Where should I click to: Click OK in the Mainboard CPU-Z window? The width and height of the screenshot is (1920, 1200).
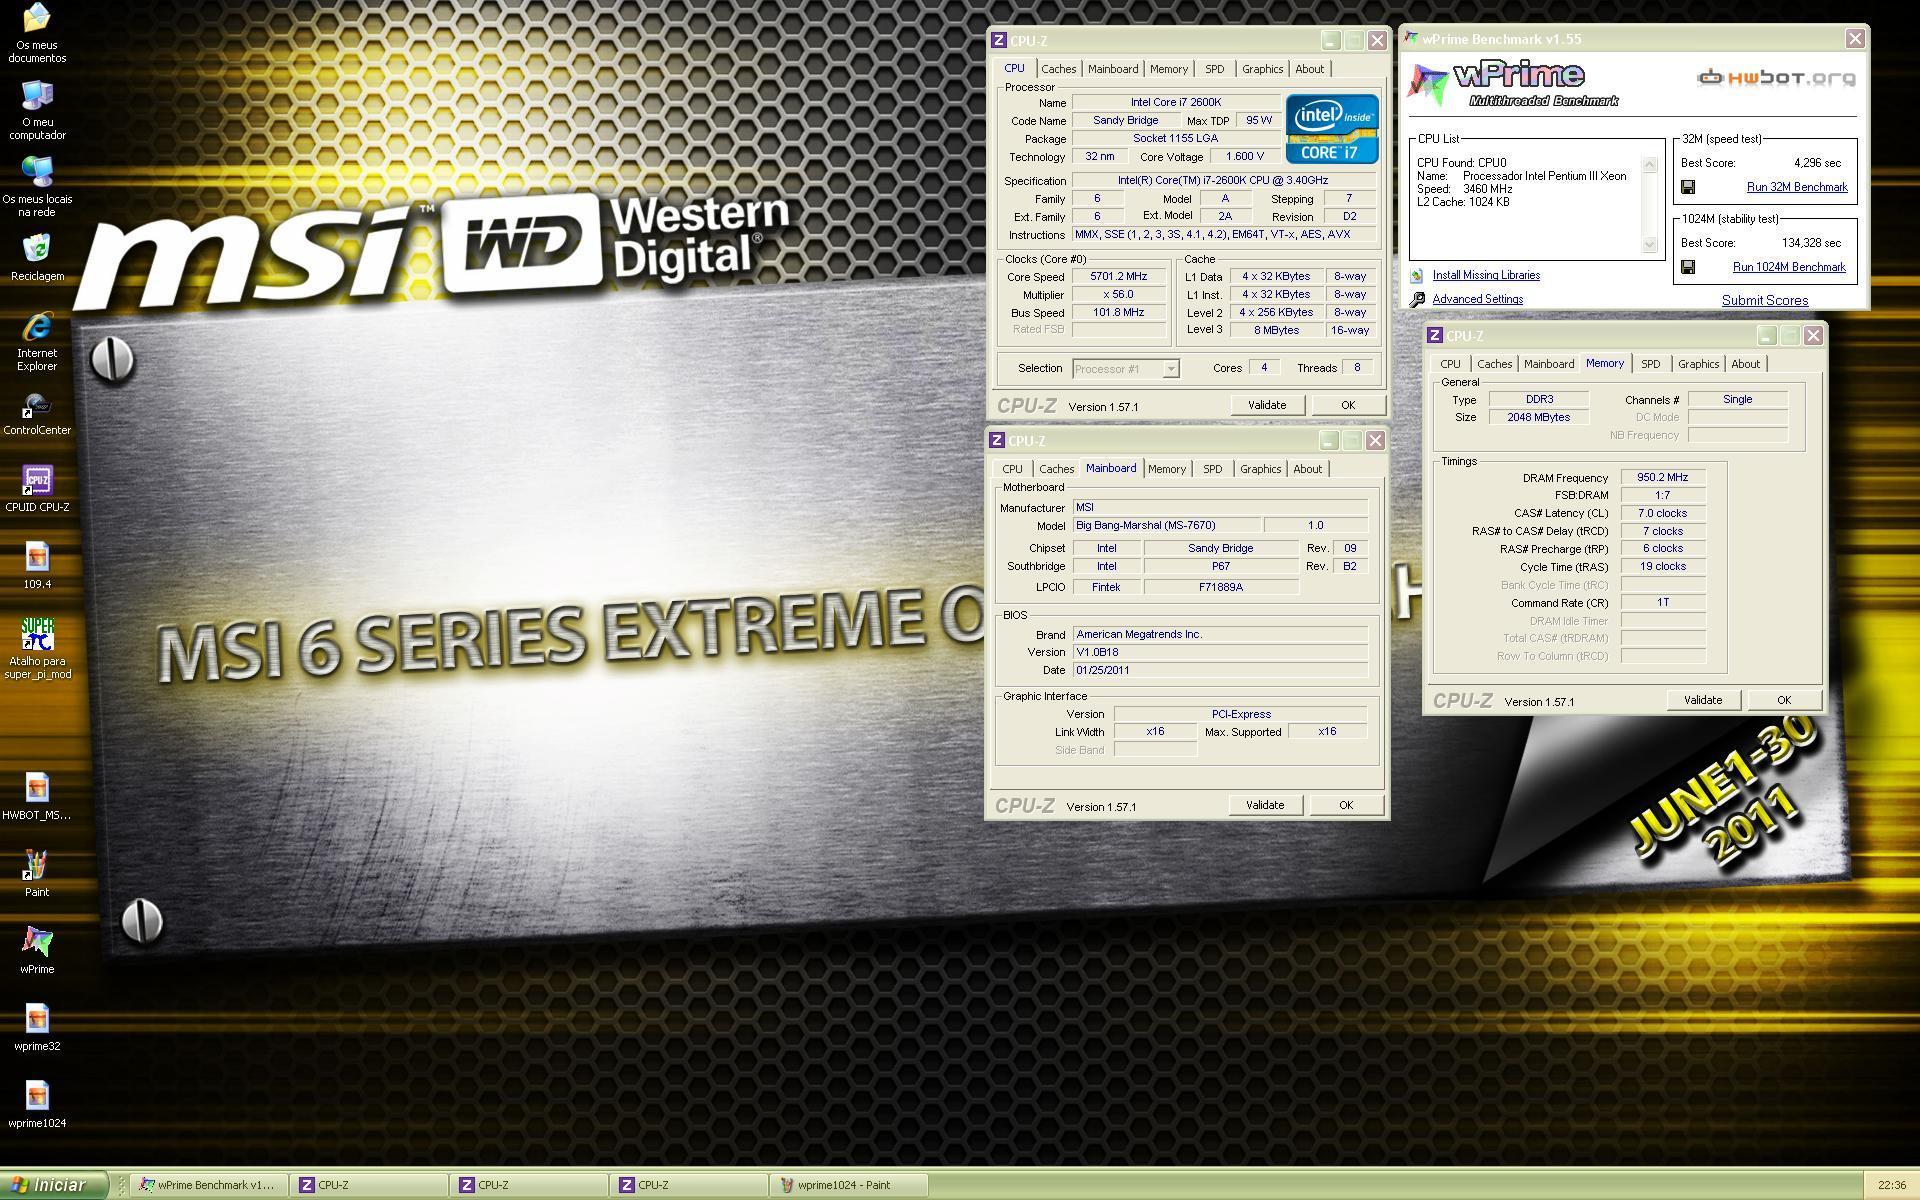tap(1346, 805)
